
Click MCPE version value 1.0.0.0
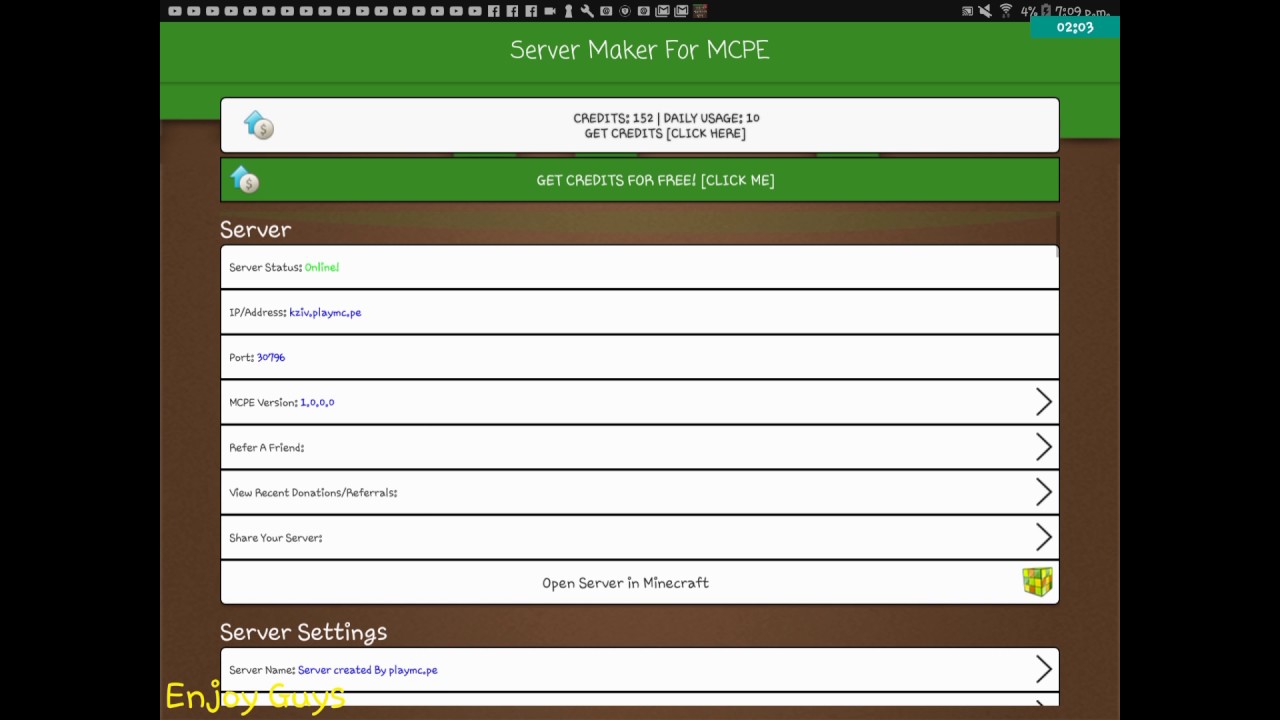(317, 402)
